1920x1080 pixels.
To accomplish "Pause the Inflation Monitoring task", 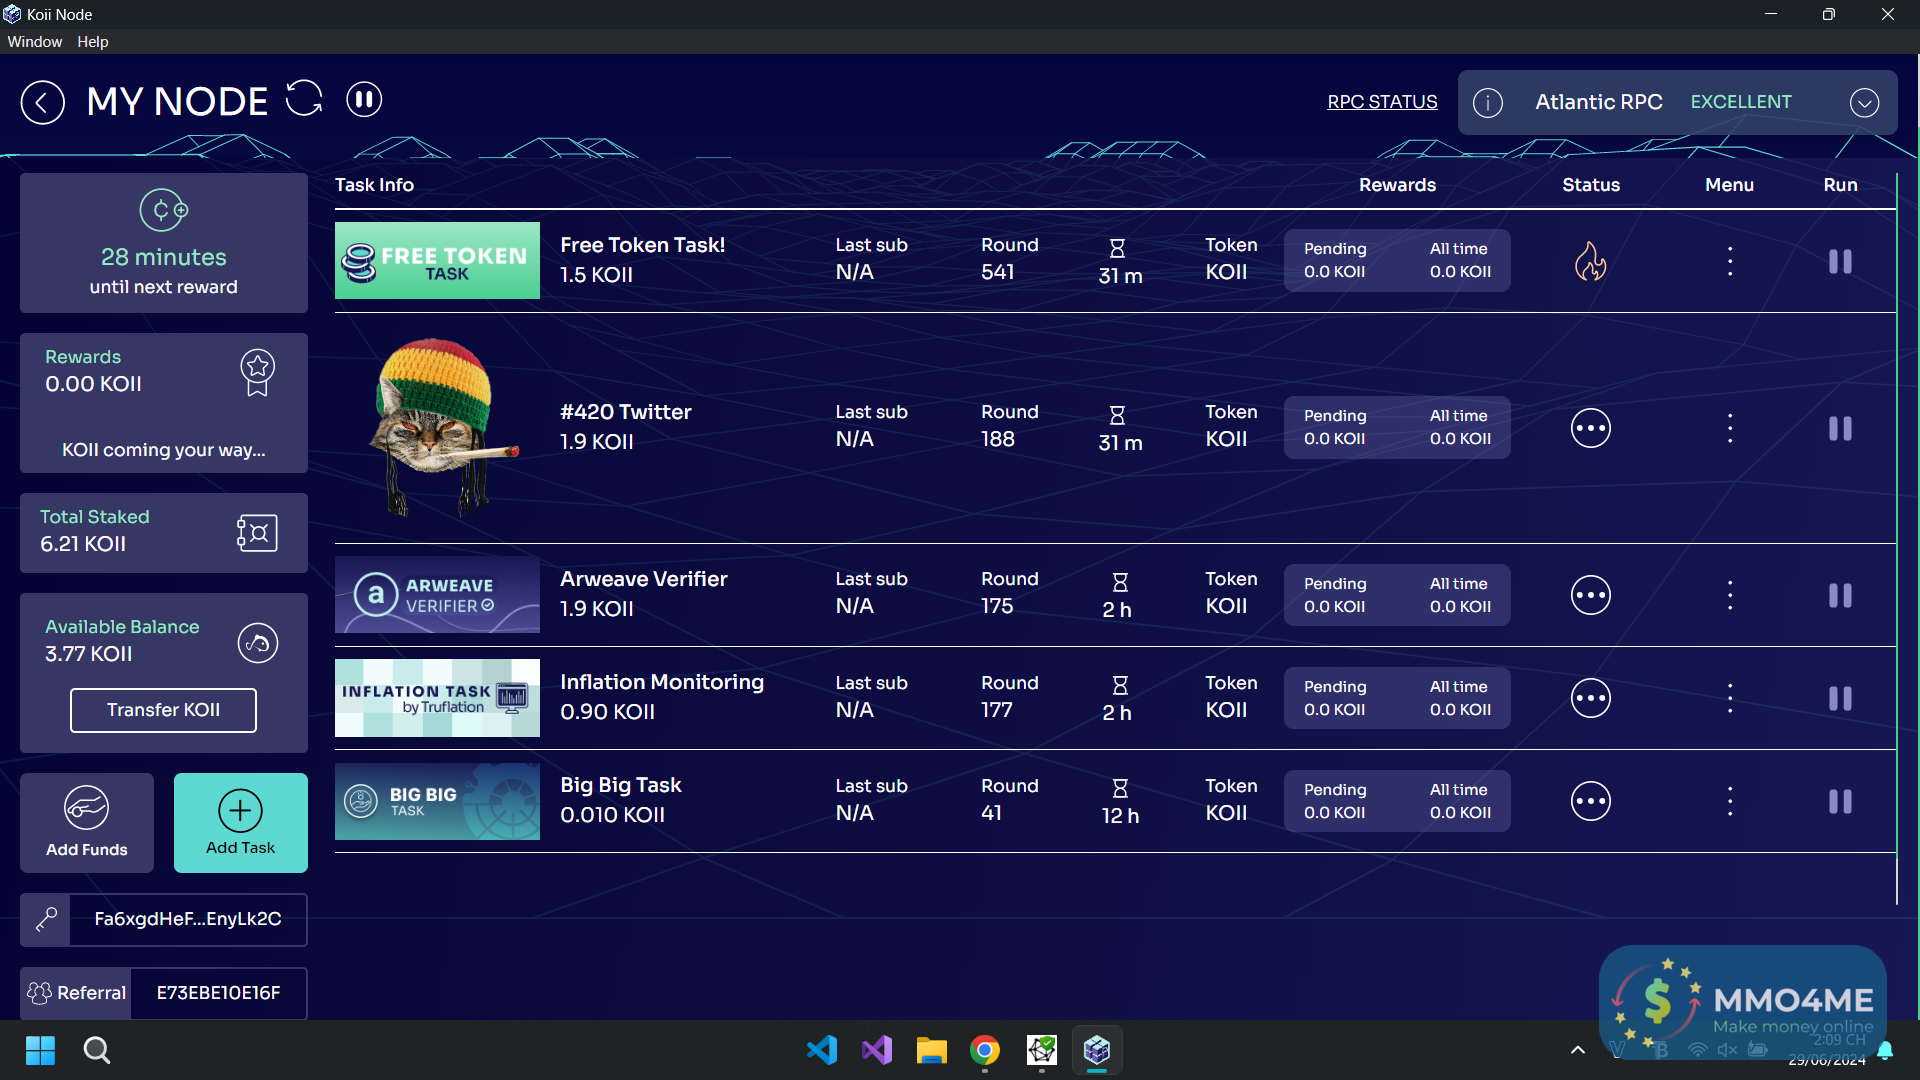I will 1840,699.
